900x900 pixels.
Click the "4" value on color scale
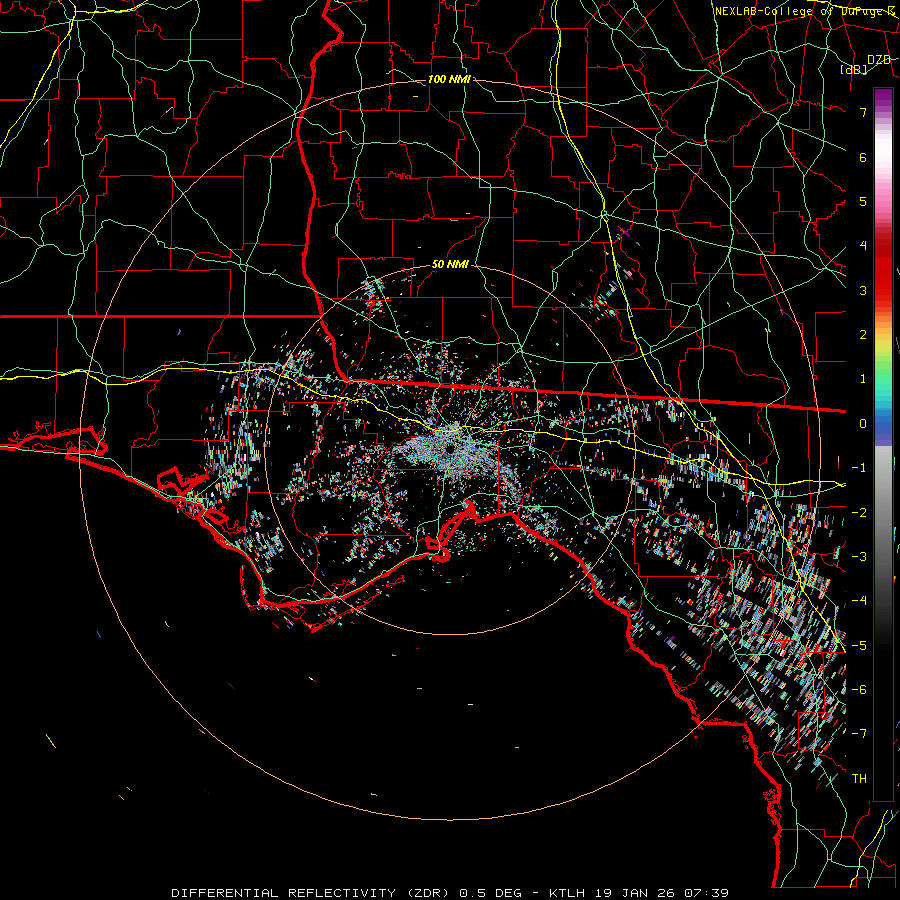coord(863,246)
